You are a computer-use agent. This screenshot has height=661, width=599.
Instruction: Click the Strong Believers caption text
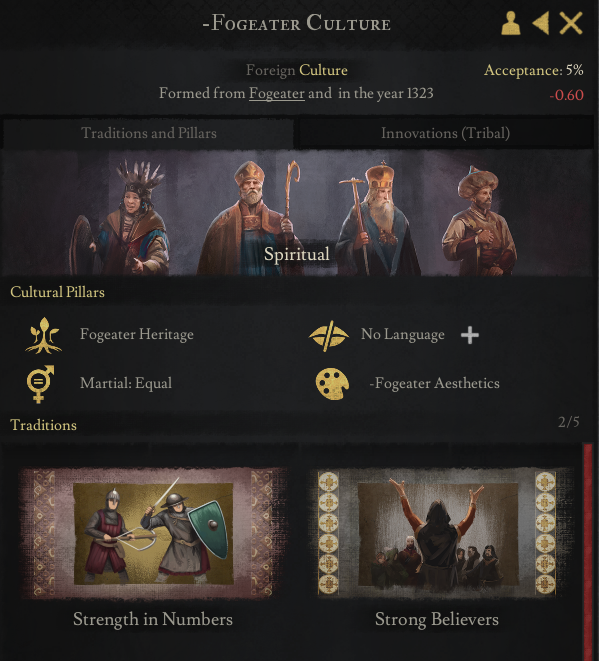tap(437, 620)
